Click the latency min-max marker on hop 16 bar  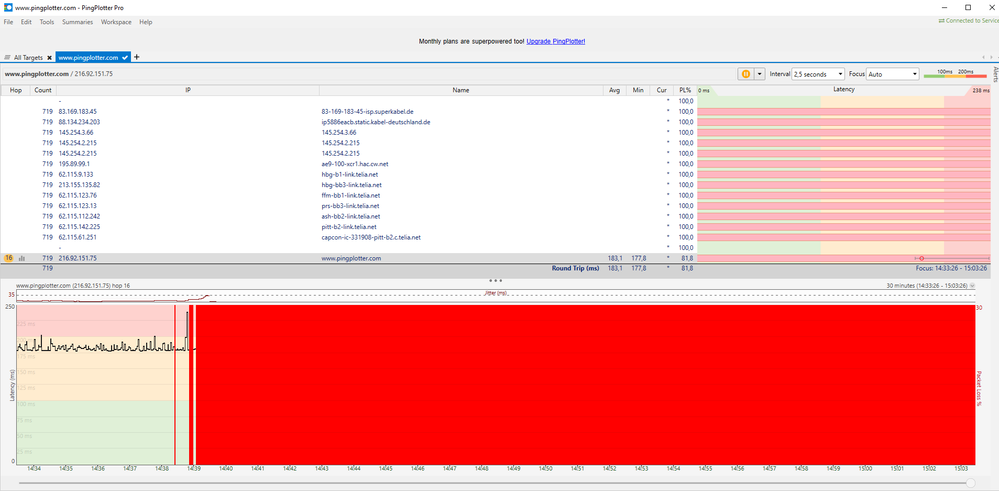pyautogui.click(x=922, y=259)
